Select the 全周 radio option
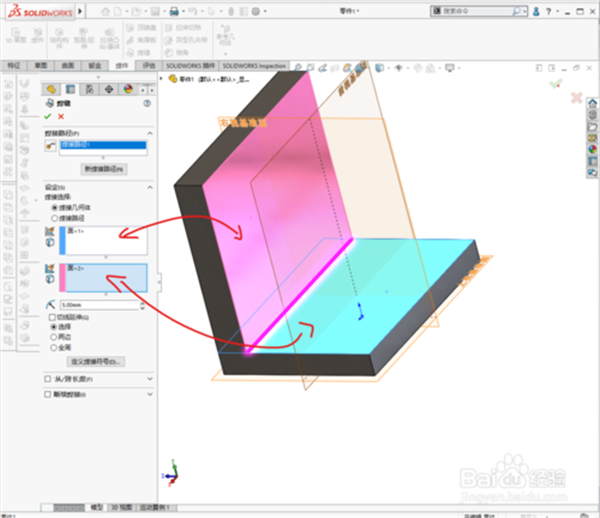 54,347
